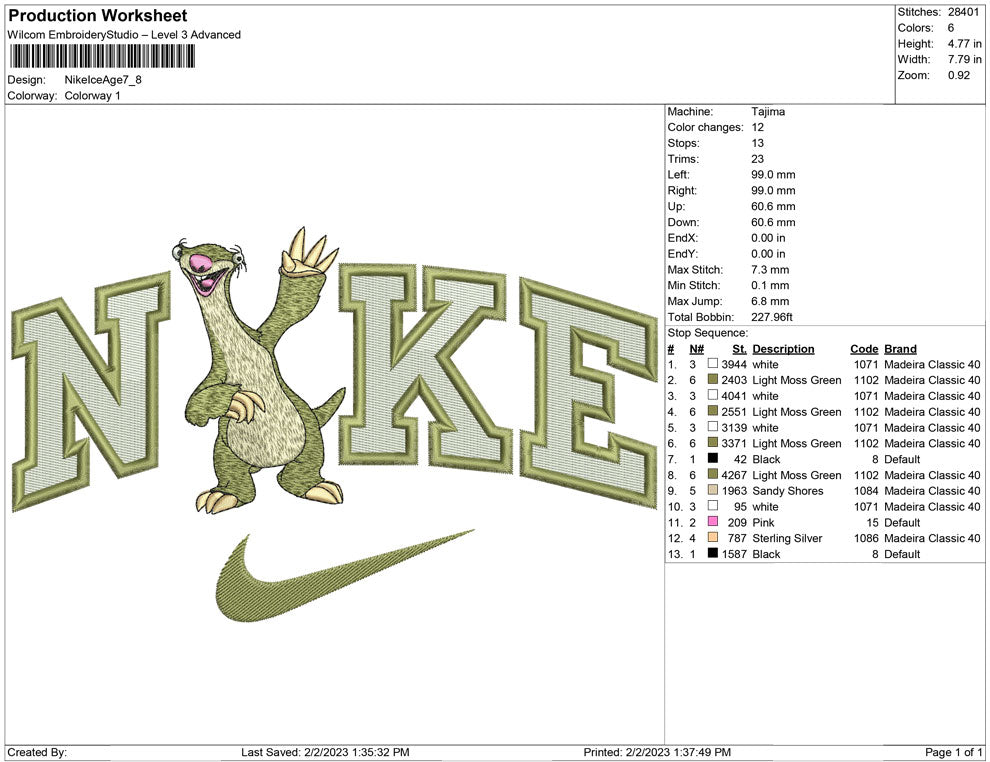The image size is (990, 762).
Task: Click the Code column header
Action: point(864,349)
